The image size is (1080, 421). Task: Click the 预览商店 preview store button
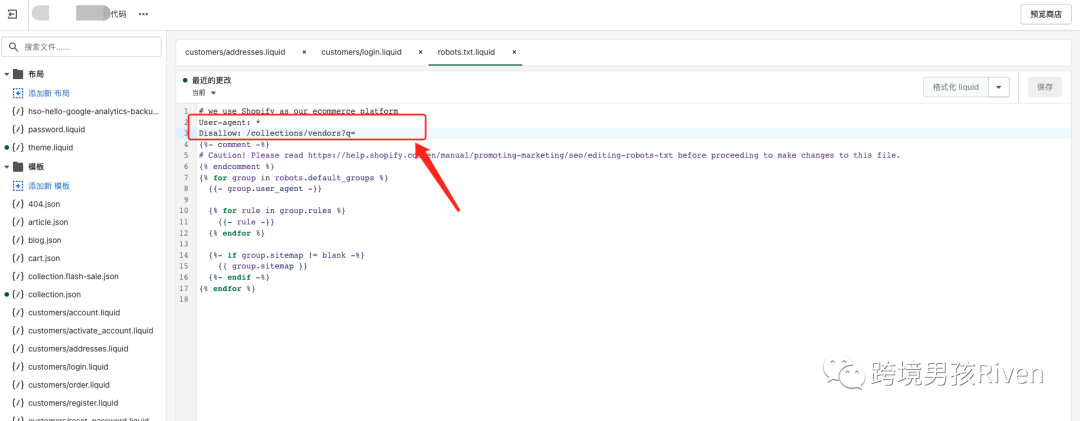[1045, 14]
